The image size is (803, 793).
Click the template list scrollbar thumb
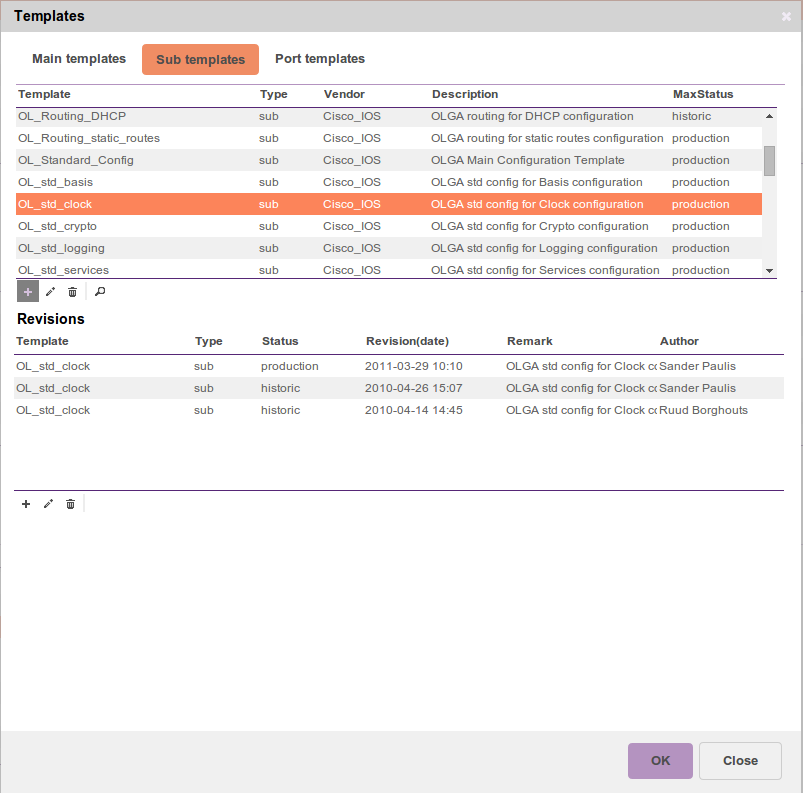point(769,160)
